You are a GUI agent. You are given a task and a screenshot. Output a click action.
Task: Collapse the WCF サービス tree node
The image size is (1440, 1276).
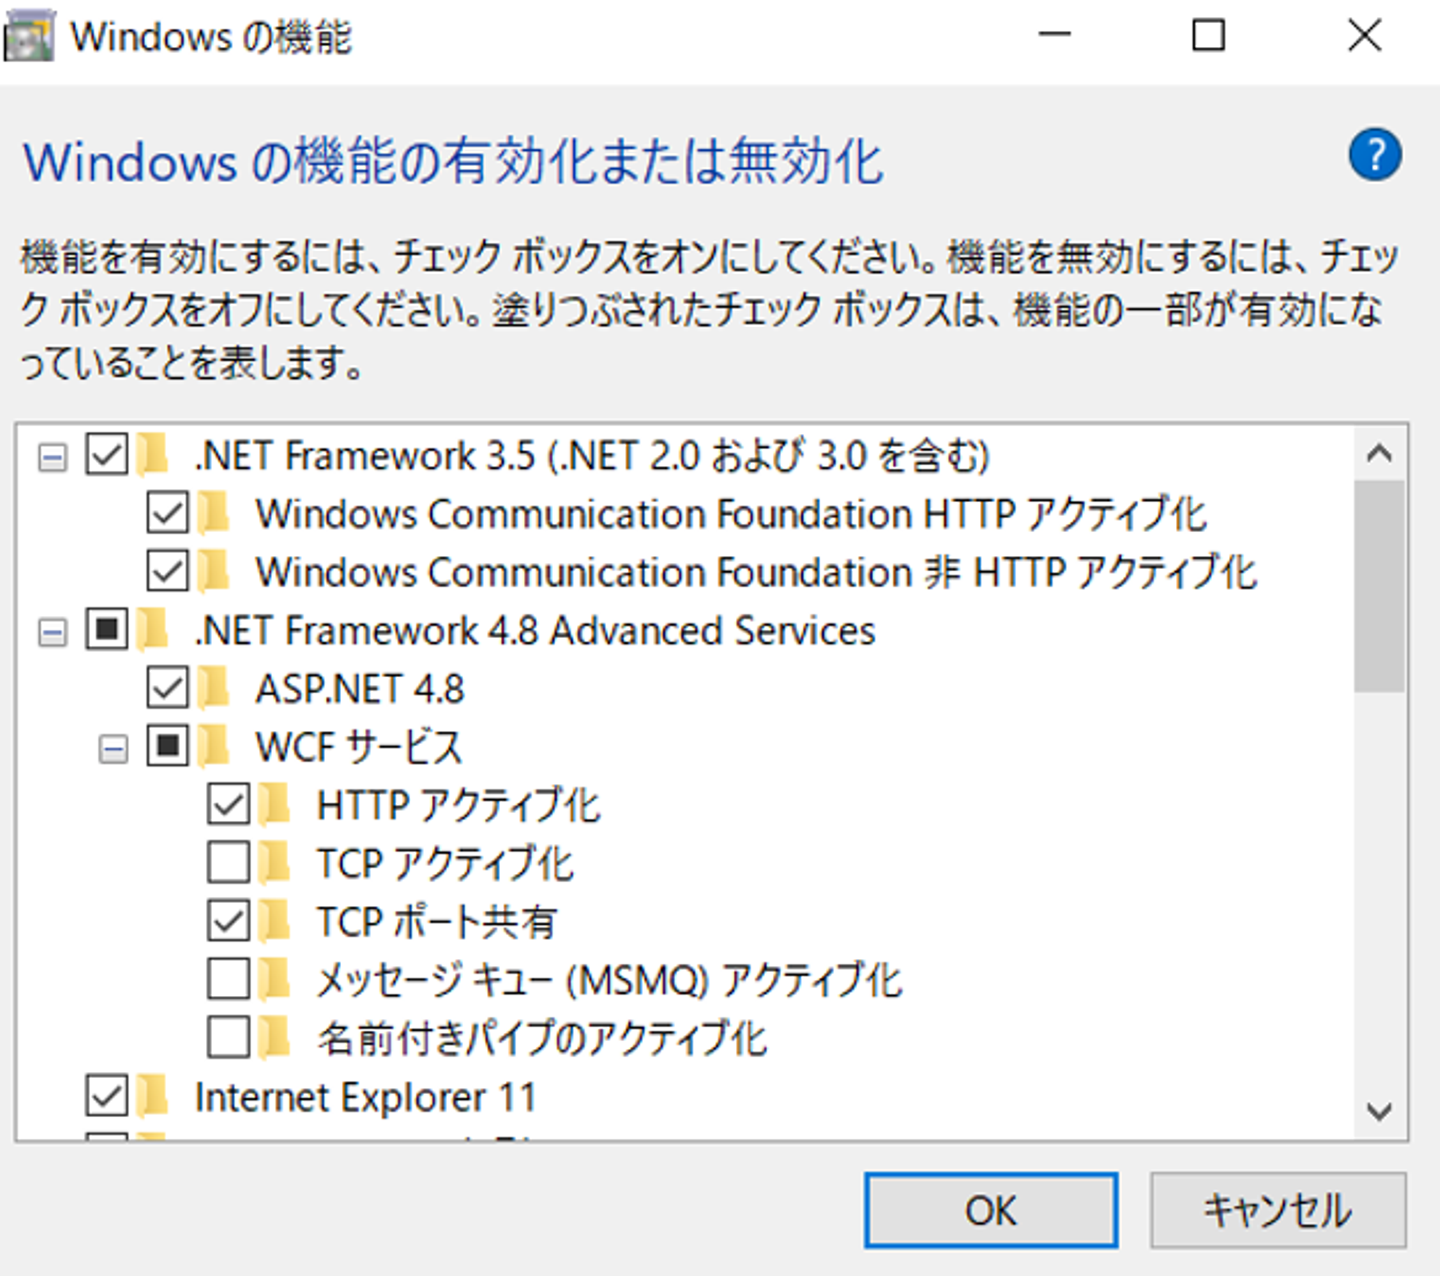click(113, 748)
